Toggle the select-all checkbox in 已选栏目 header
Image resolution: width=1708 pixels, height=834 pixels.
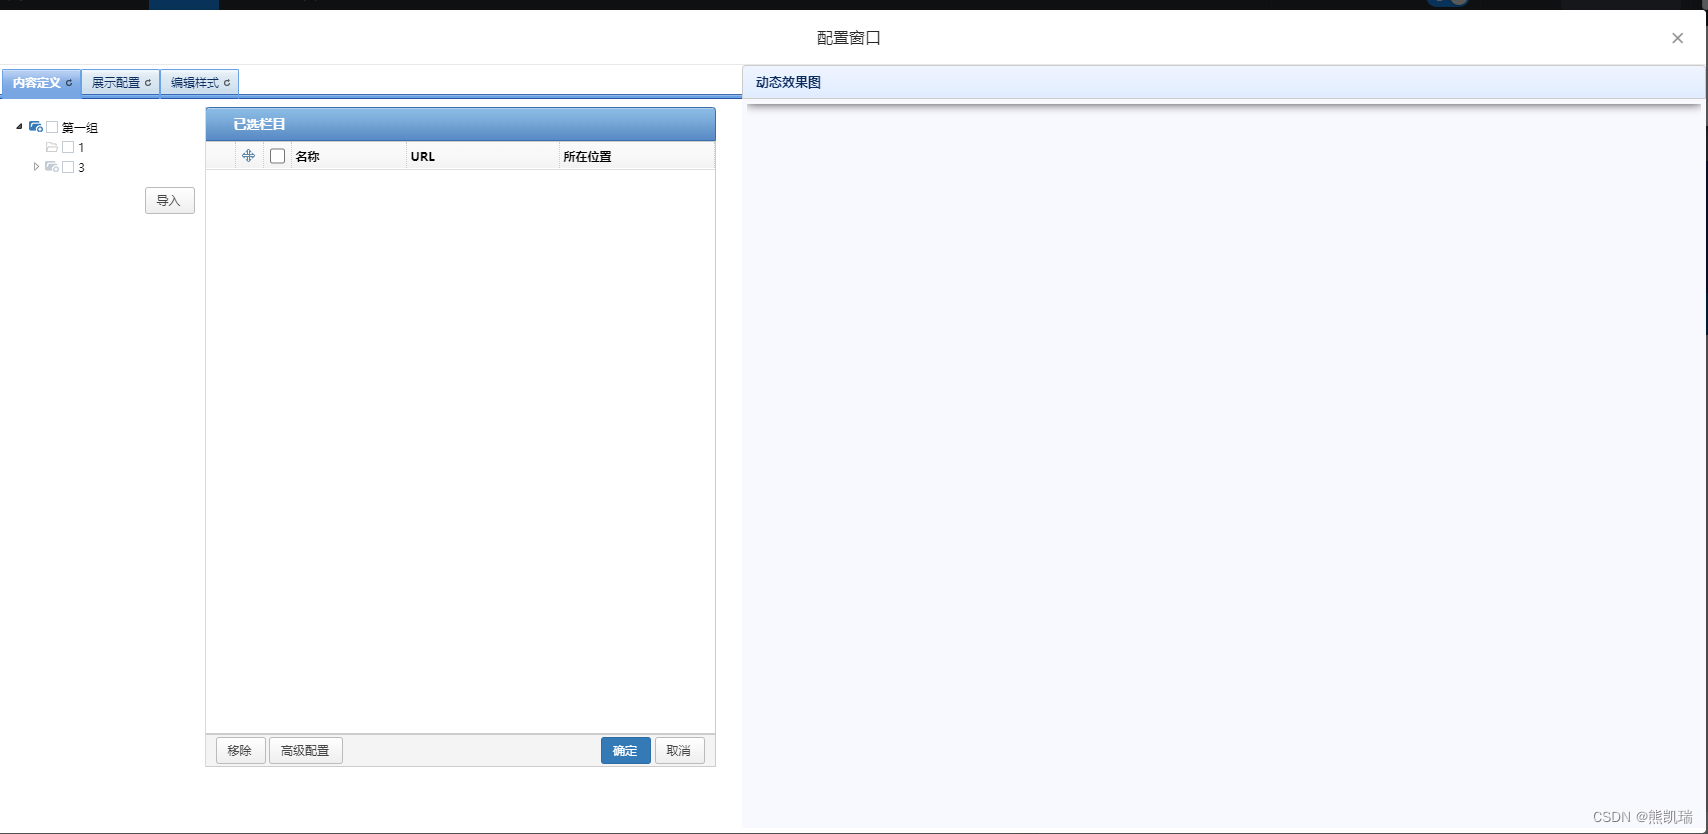[278, 156]
